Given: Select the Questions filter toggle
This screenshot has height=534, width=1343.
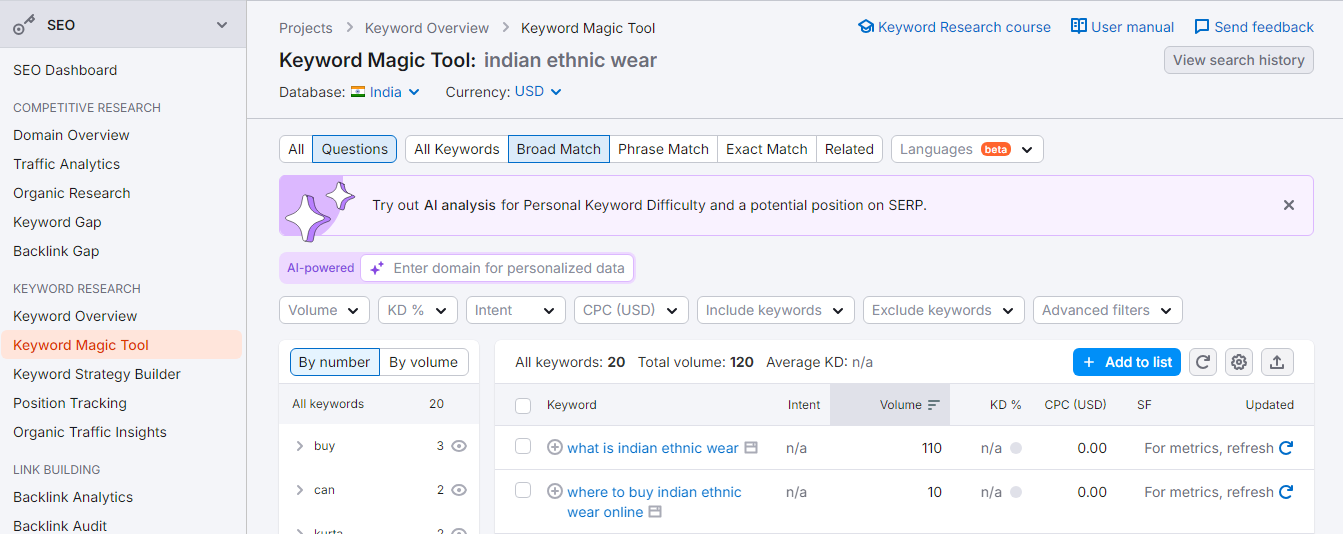Looking at the screenshot, I should coord(355,149).
